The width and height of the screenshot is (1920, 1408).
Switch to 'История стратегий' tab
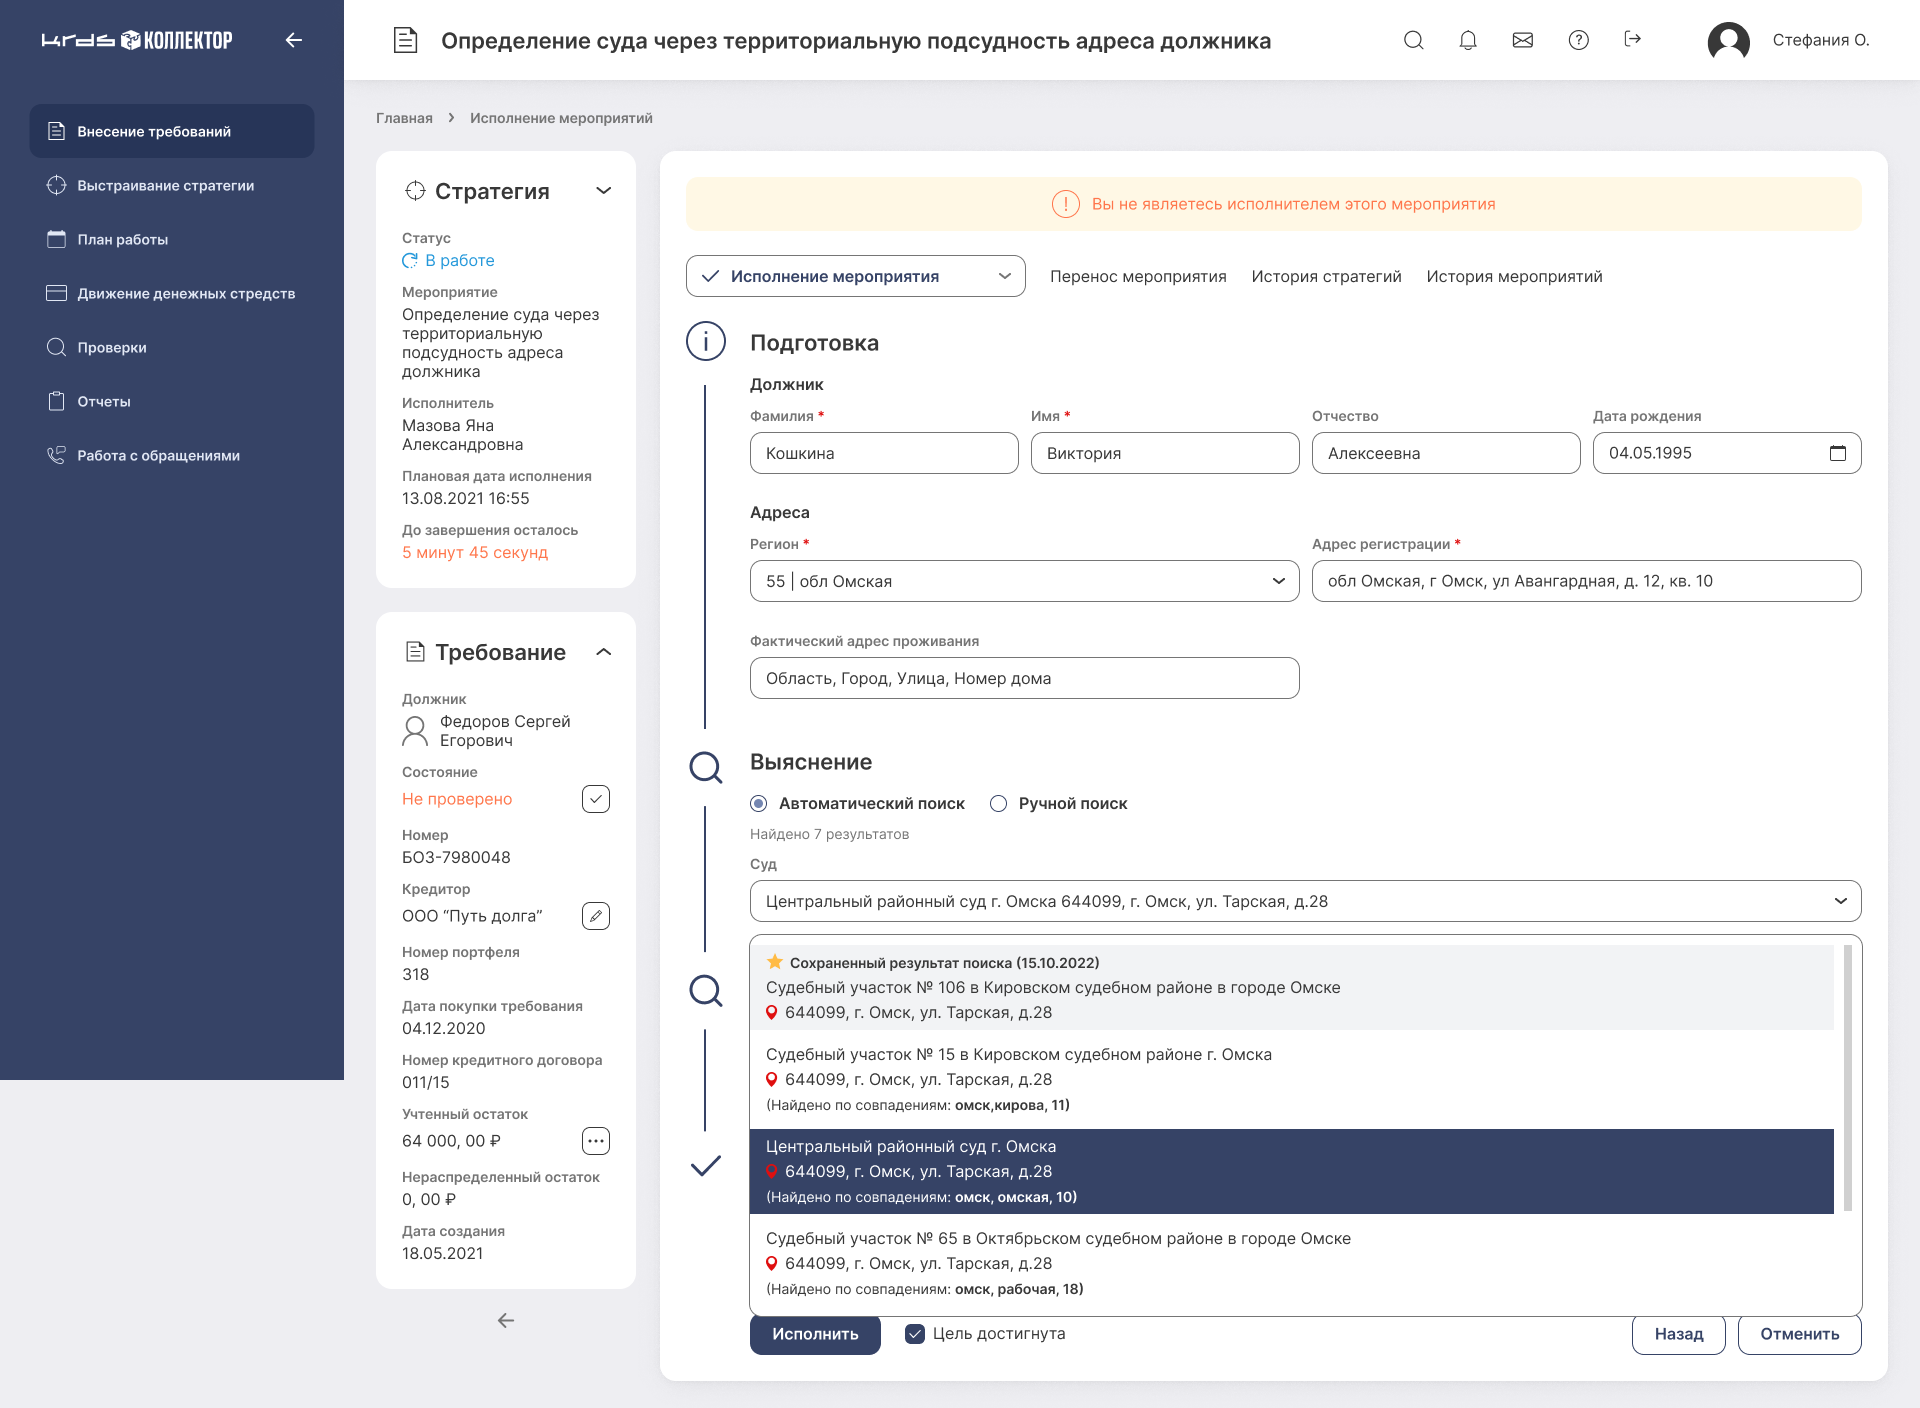click(1326, 276)
